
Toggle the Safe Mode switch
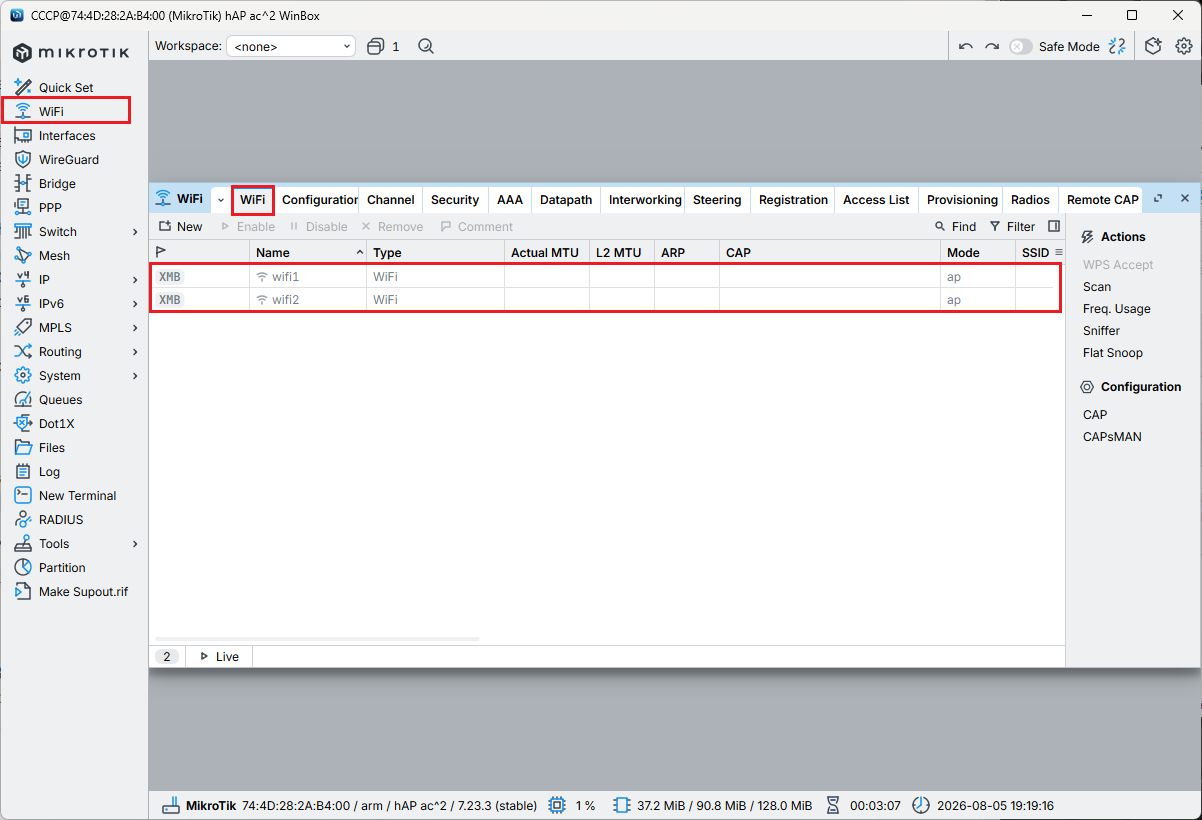pyautogui.click(x=1020, y=46)
